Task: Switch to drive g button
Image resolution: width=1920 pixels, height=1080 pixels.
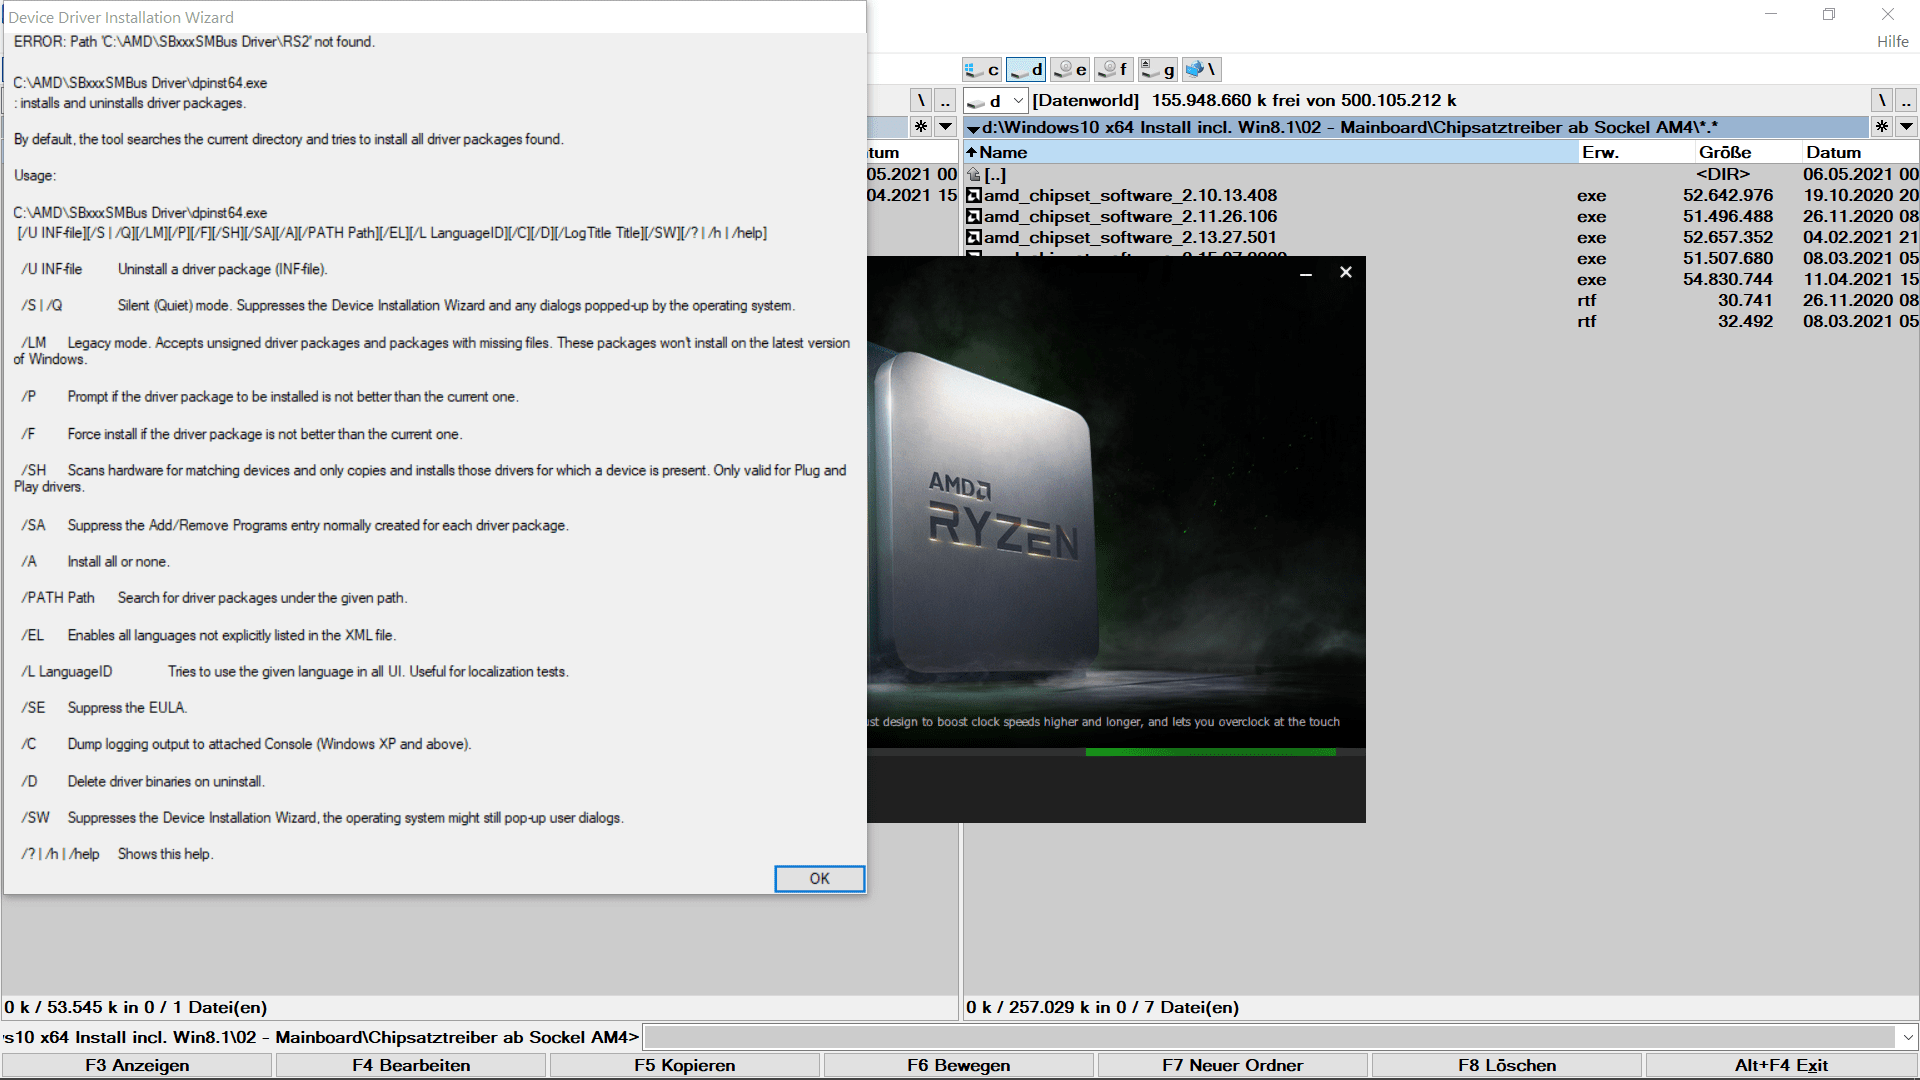Action: point(1157,69)
